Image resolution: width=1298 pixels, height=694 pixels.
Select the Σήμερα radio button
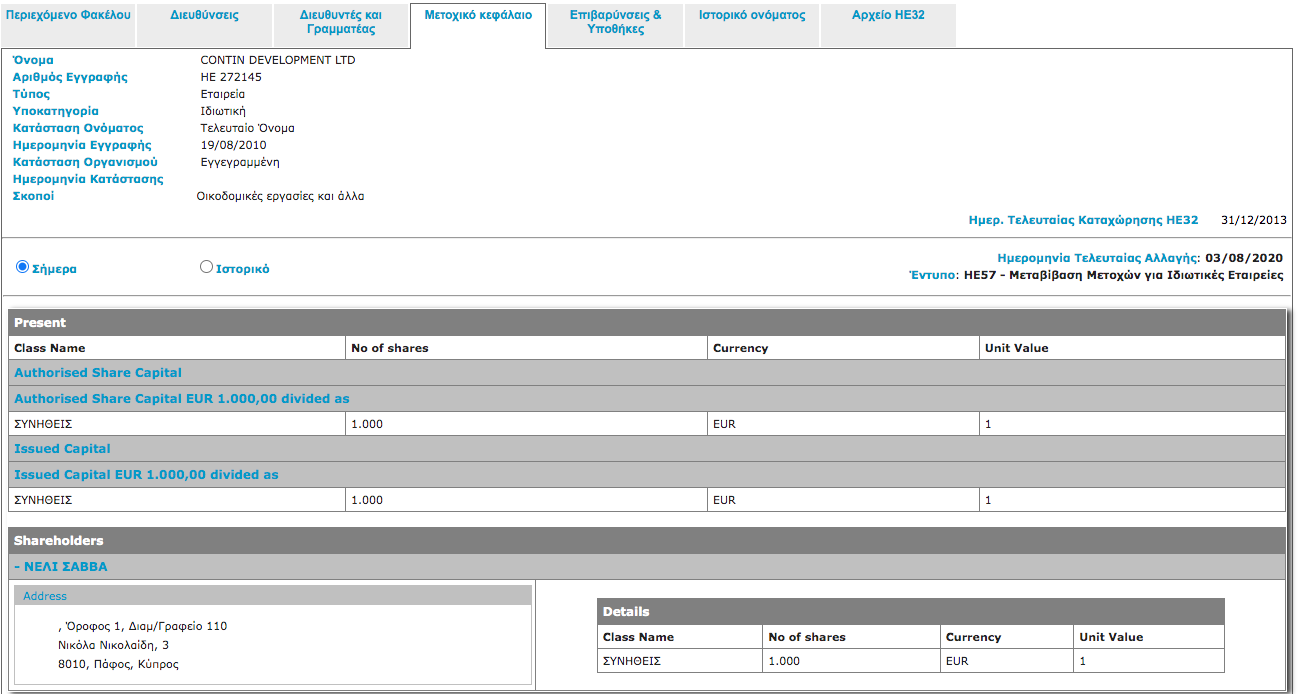pyautogui.click(x=23, y=267)
